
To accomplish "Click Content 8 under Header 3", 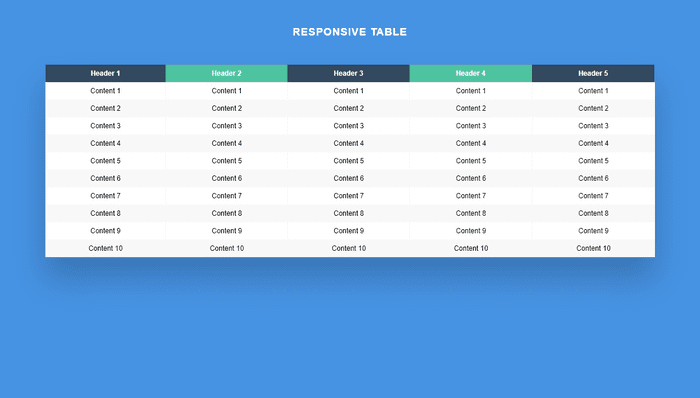I will click(x=349, y=213).
